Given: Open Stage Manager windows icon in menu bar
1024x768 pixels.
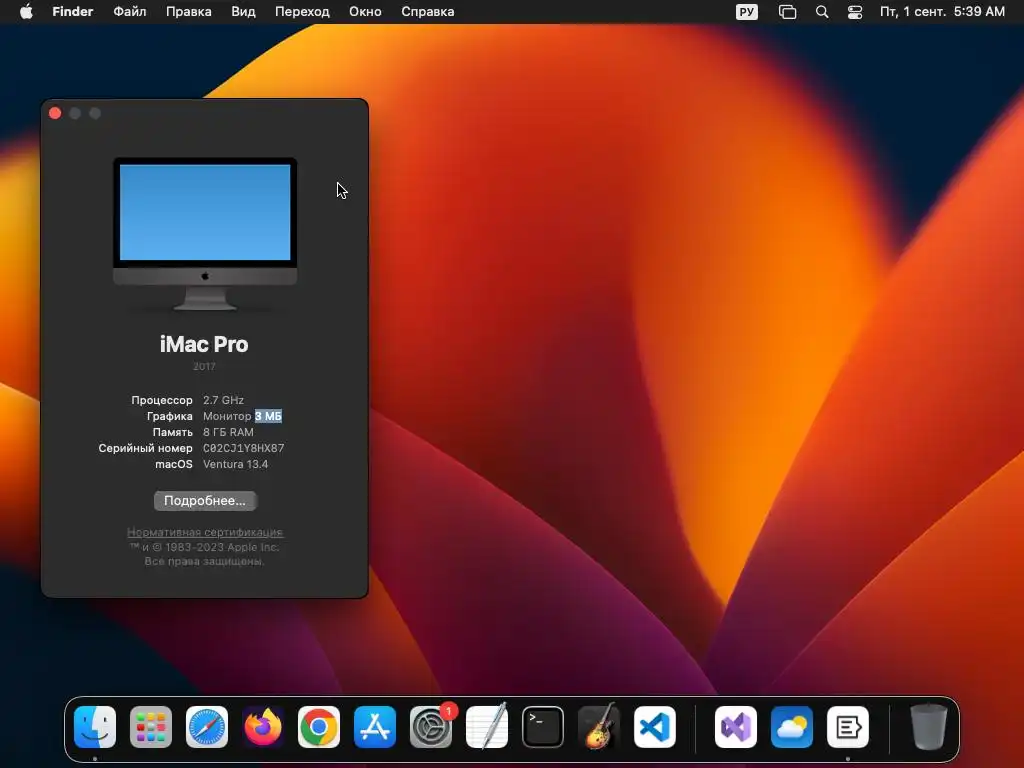Looking at the screenshot, I should (788, 12).
